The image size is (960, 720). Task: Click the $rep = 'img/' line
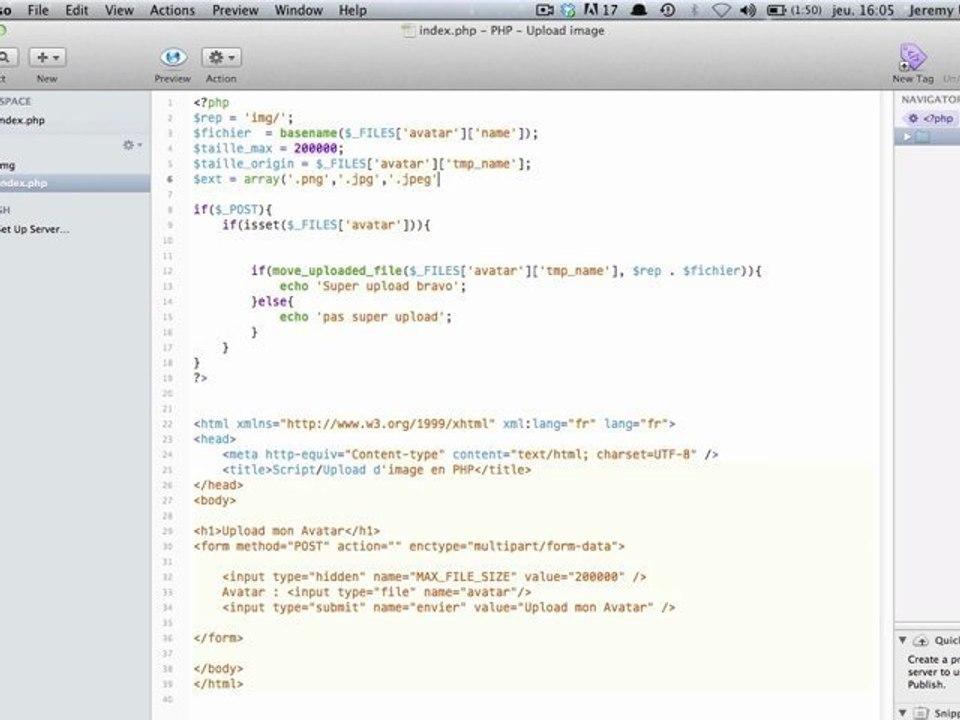244,118
